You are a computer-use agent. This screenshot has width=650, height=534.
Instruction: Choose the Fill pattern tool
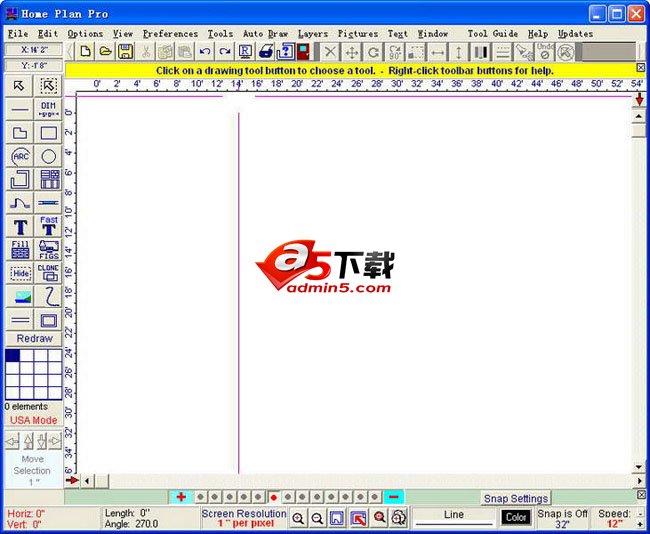pyautogui.click(x=19, y=250)
